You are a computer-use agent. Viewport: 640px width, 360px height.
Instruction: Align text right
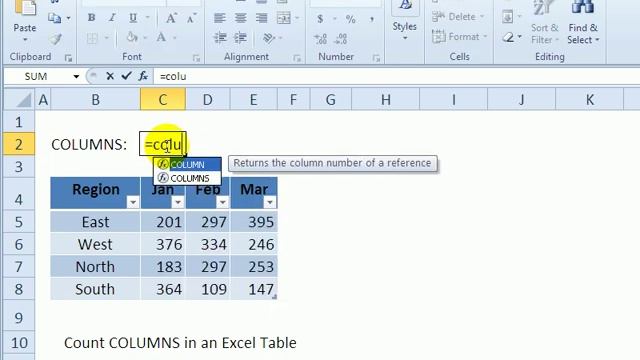click(x=261, y=18)
